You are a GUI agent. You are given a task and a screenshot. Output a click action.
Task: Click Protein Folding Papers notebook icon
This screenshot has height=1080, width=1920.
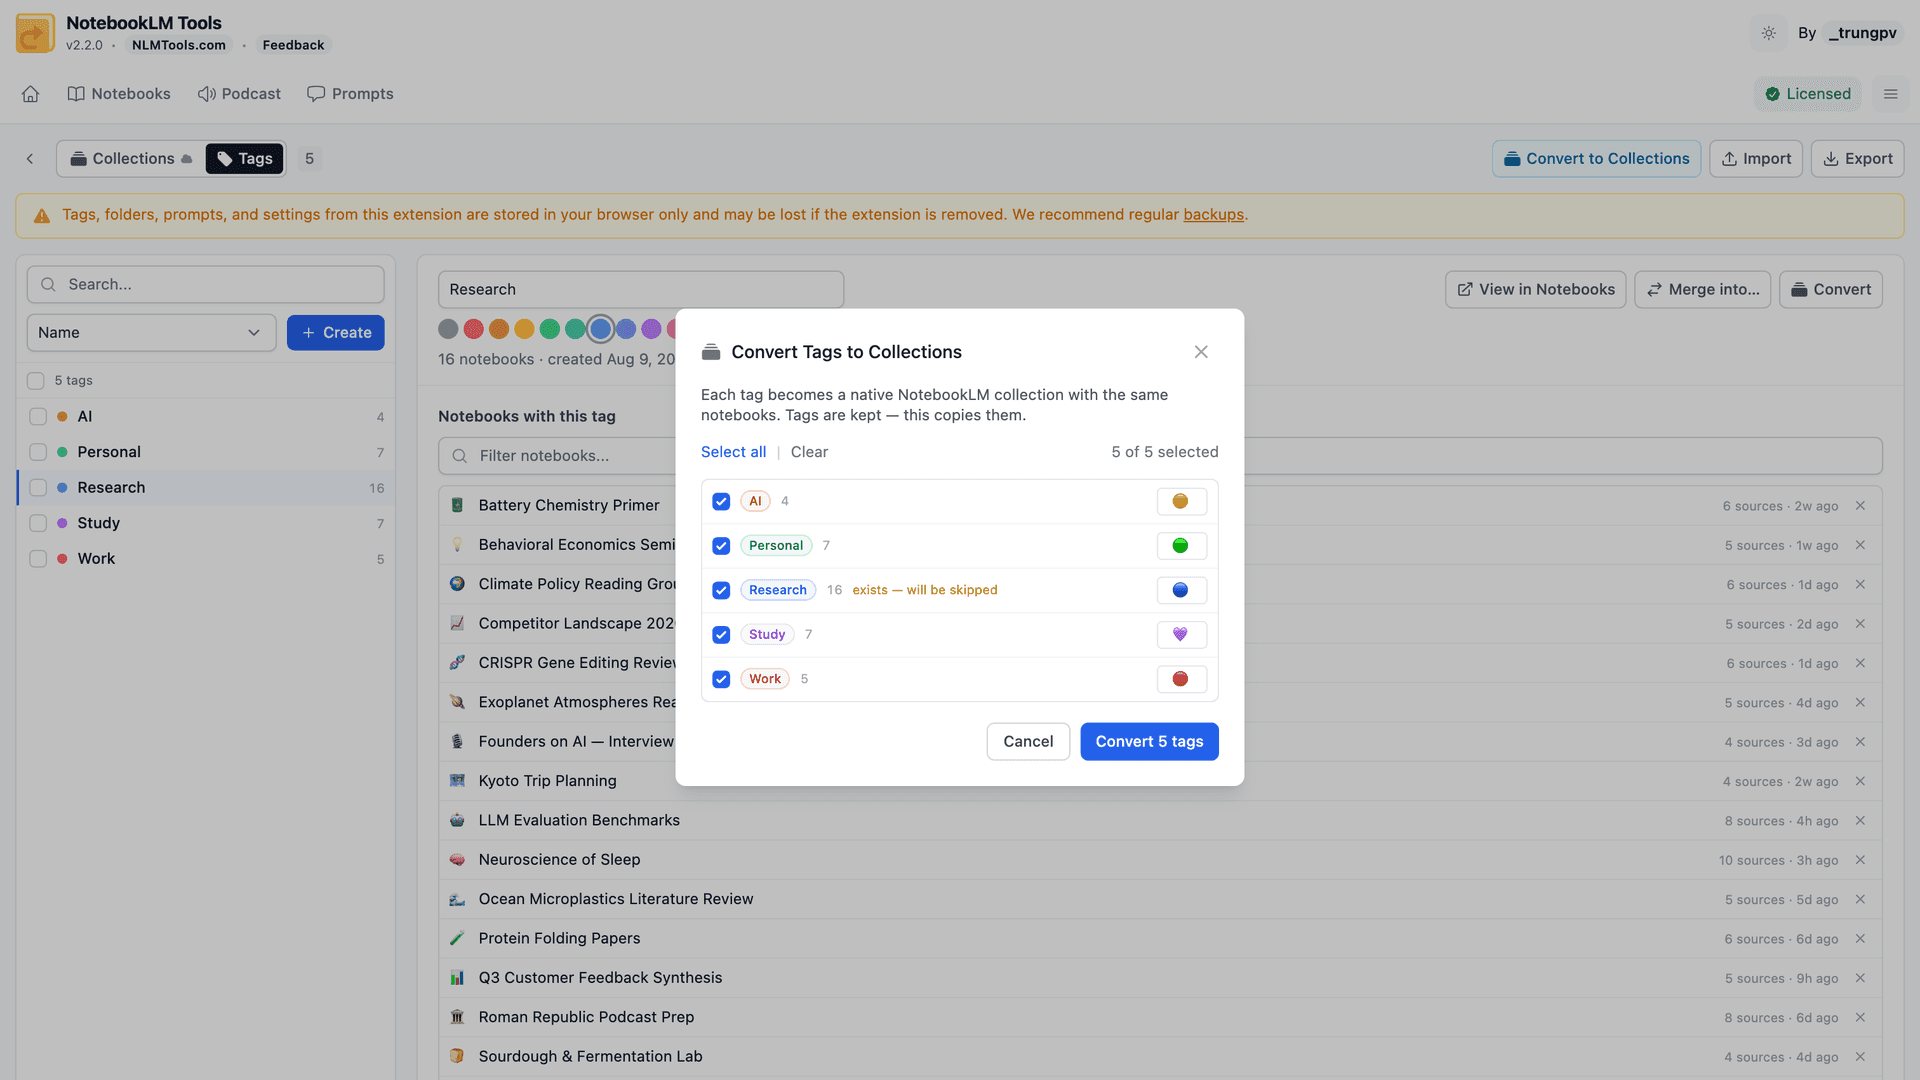457,938
